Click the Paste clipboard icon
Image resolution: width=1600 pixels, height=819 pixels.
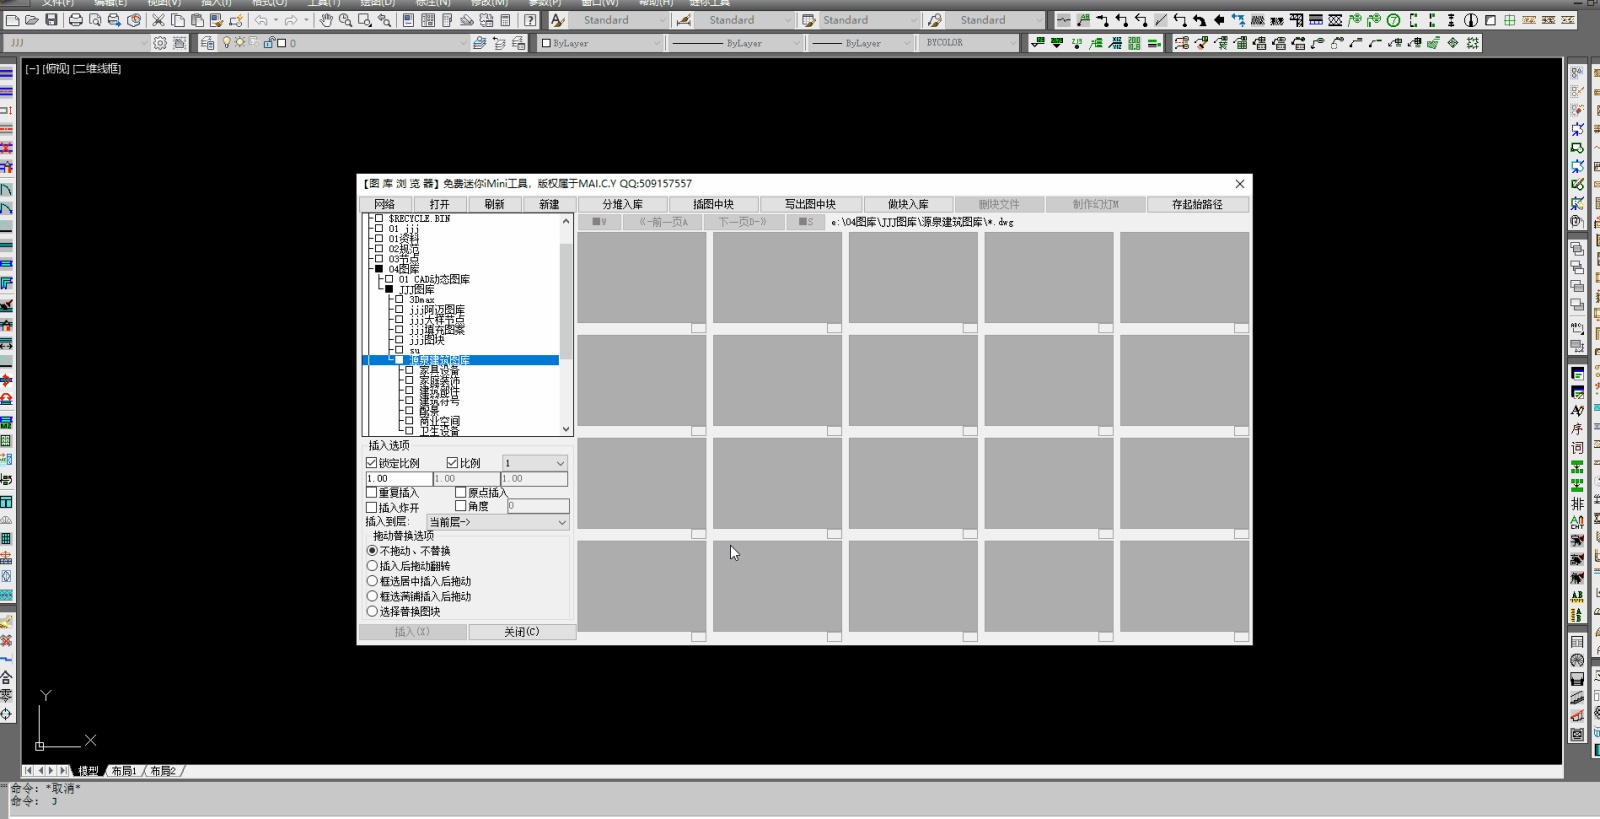197,20
